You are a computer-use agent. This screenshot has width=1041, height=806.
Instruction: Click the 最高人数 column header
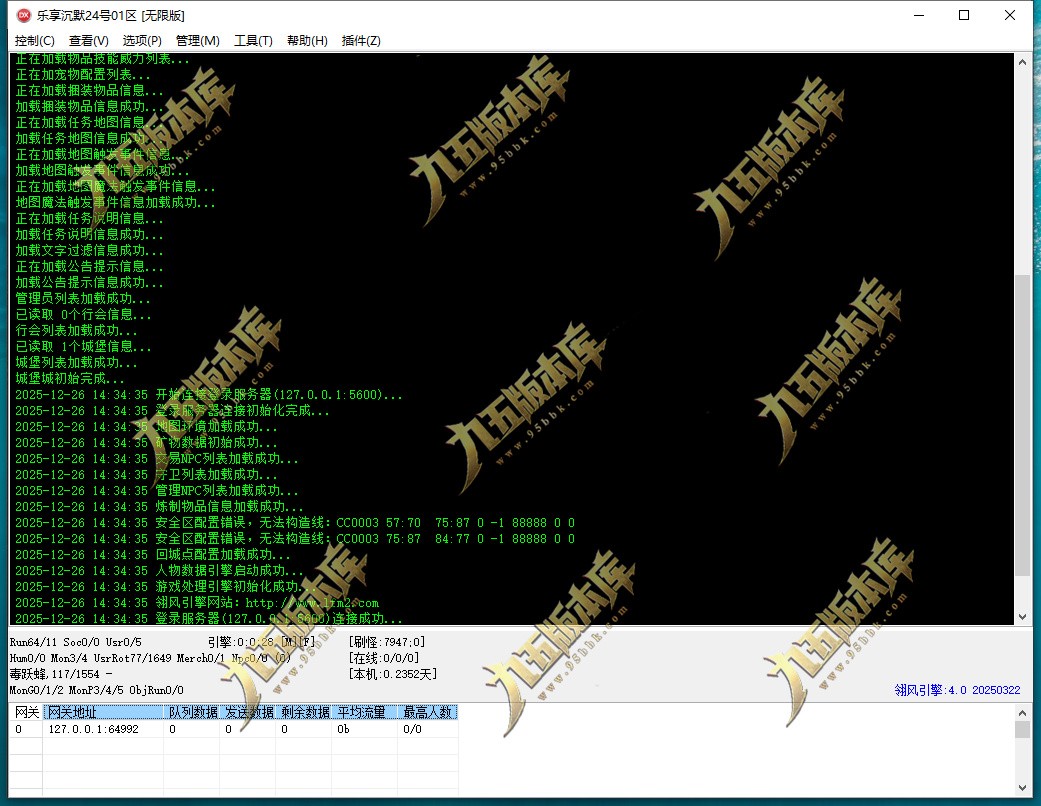tap(428, 712)
